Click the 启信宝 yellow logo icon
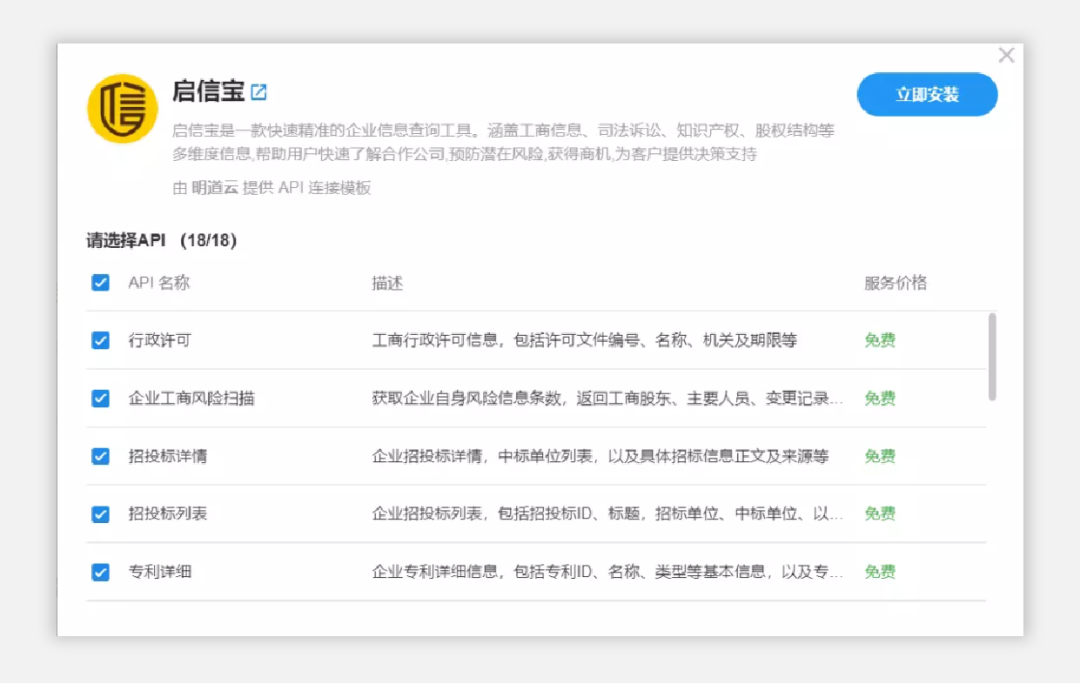Image resolution: width=1080 pixels, height=684 pixels. [122, 108]
